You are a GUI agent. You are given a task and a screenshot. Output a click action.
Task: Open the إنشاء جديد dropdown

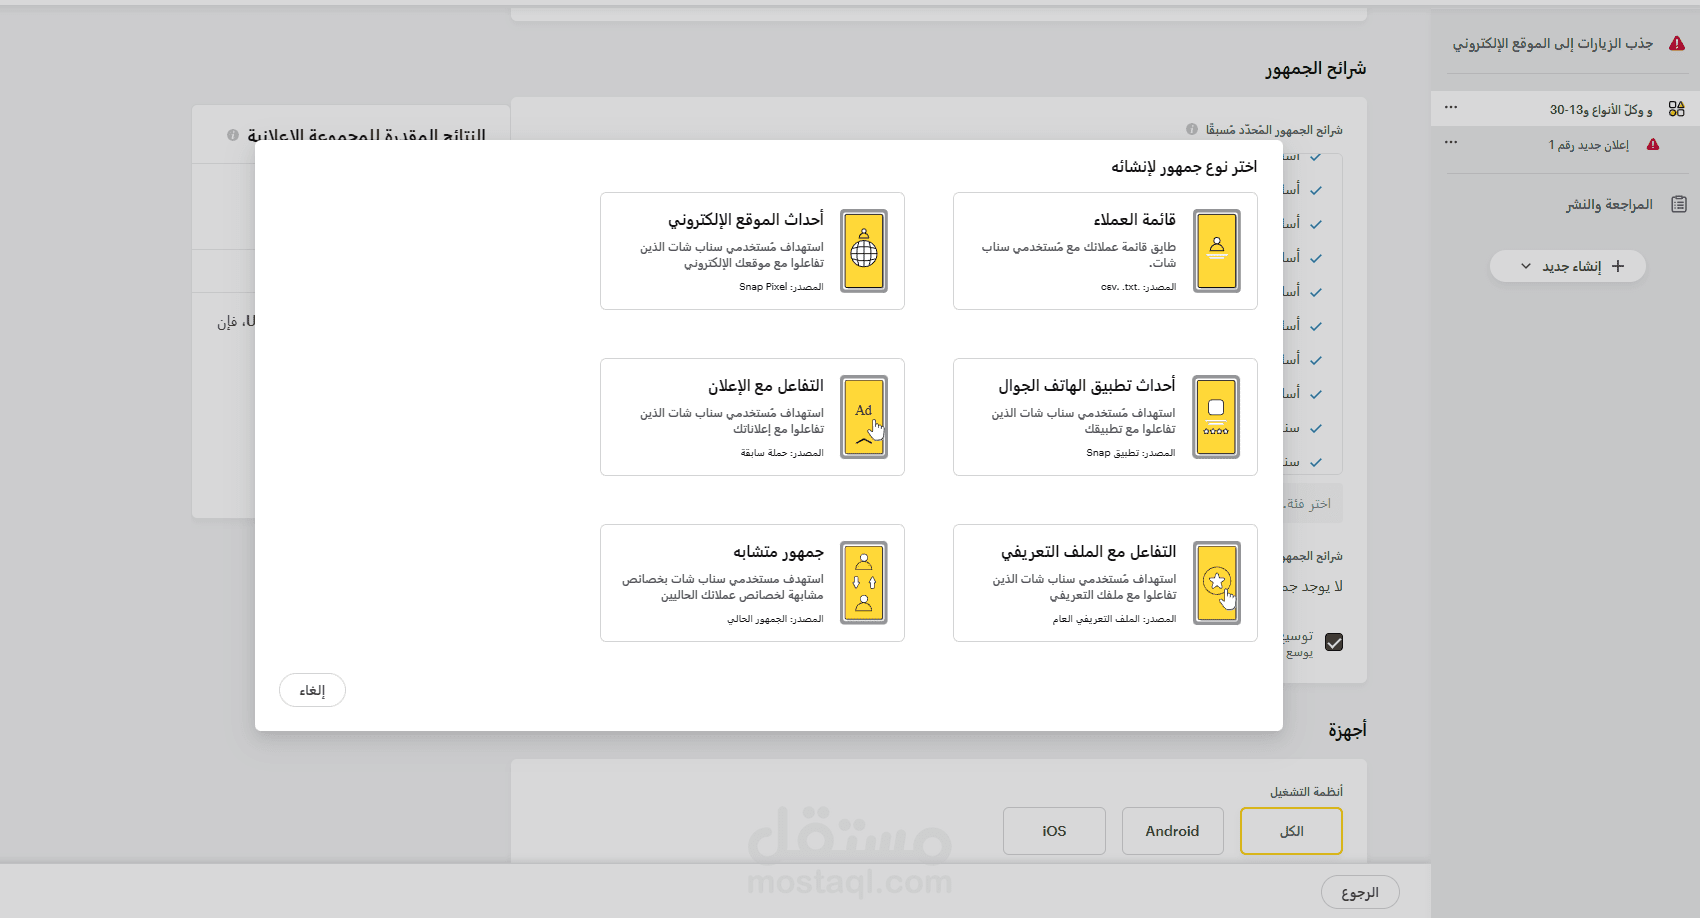click(x=1567, y=266)
